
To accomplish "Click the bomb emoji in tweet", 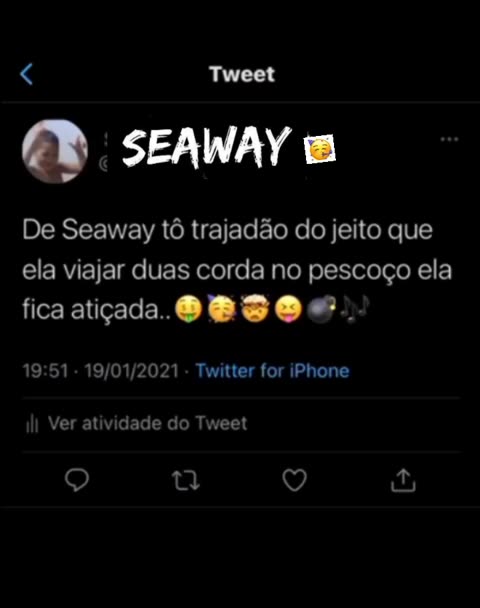I will [x=321, y=309].
